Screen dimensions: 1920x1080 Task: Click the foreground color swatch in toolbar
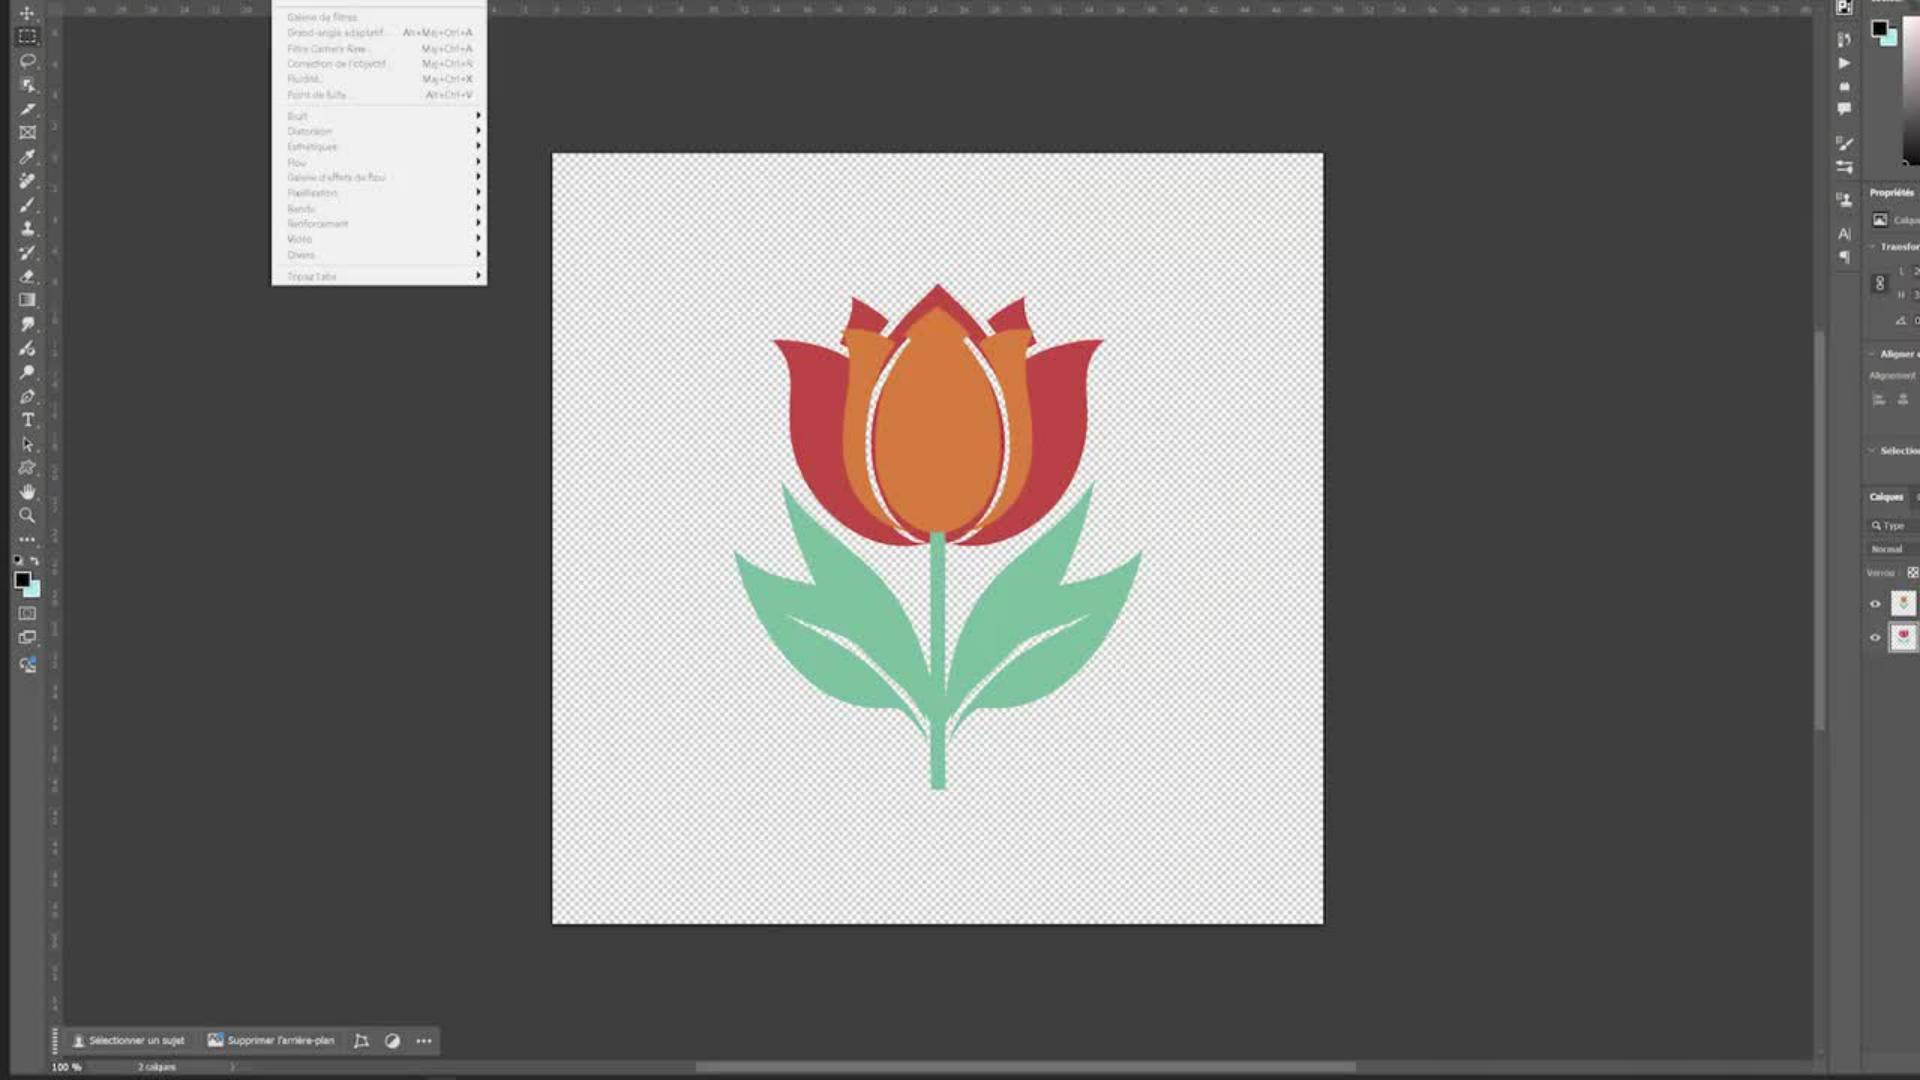coord(22,580)
